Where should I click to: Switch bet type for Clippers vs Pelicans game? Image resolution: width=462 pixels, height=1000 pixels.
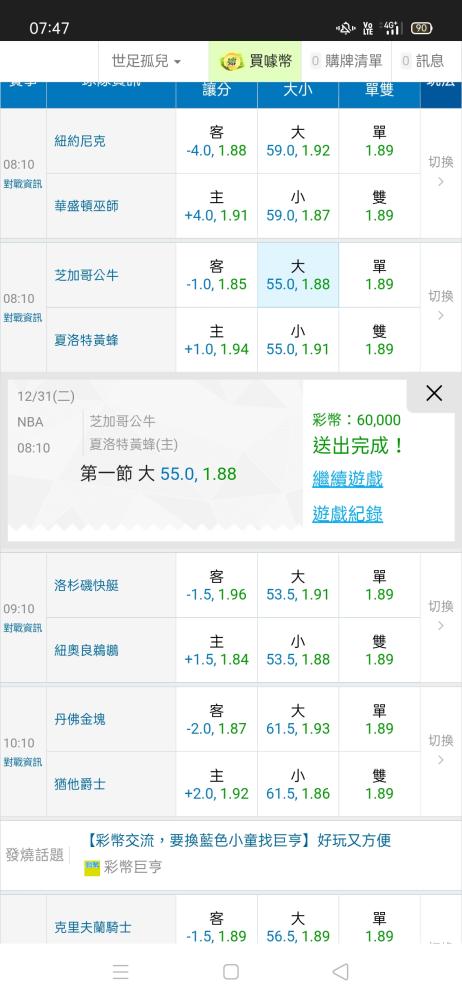(441, 615)
